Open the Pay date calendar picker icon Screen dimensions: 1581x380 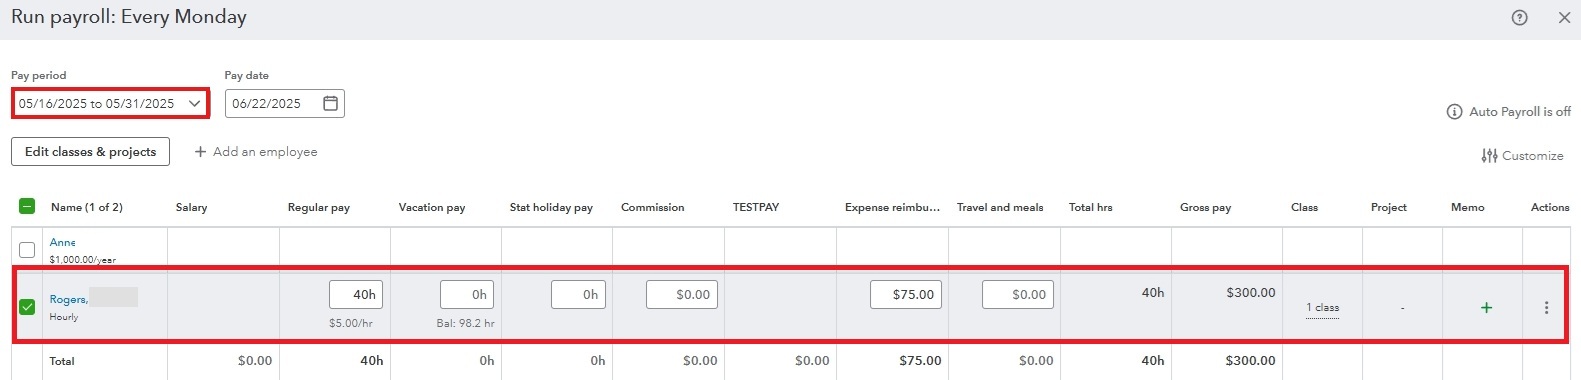pyautogui.click(x=330, y=103)
